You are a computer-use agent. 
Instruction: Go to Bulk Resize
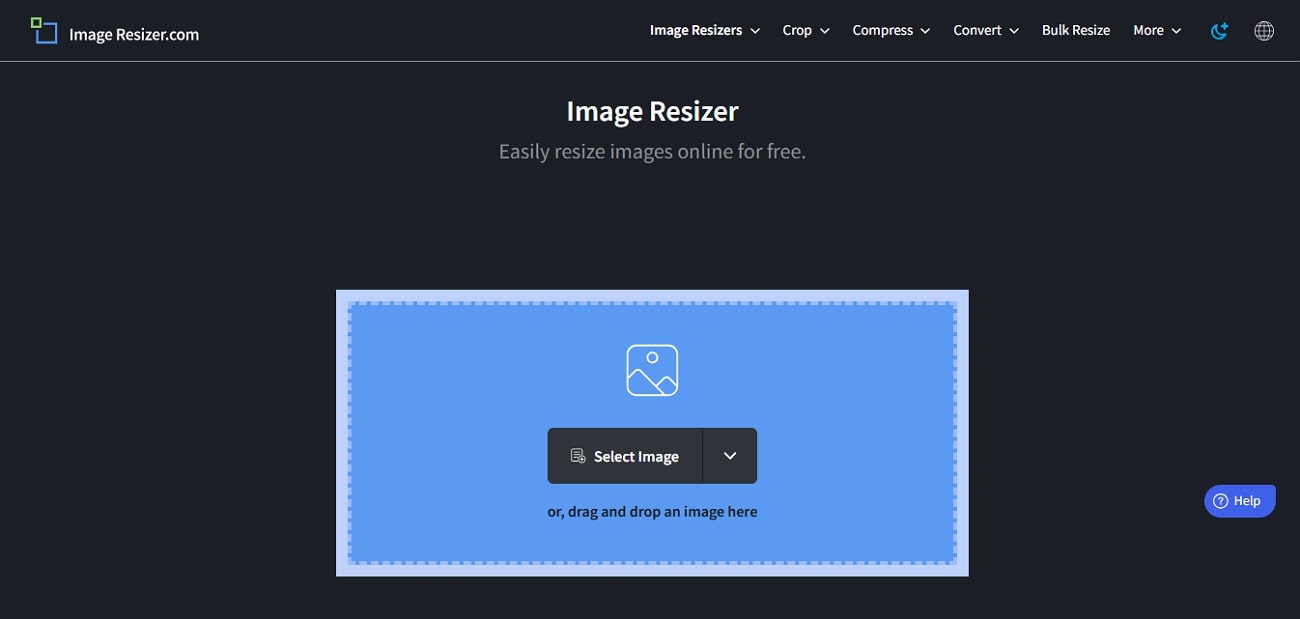(x=1076, y=30)
